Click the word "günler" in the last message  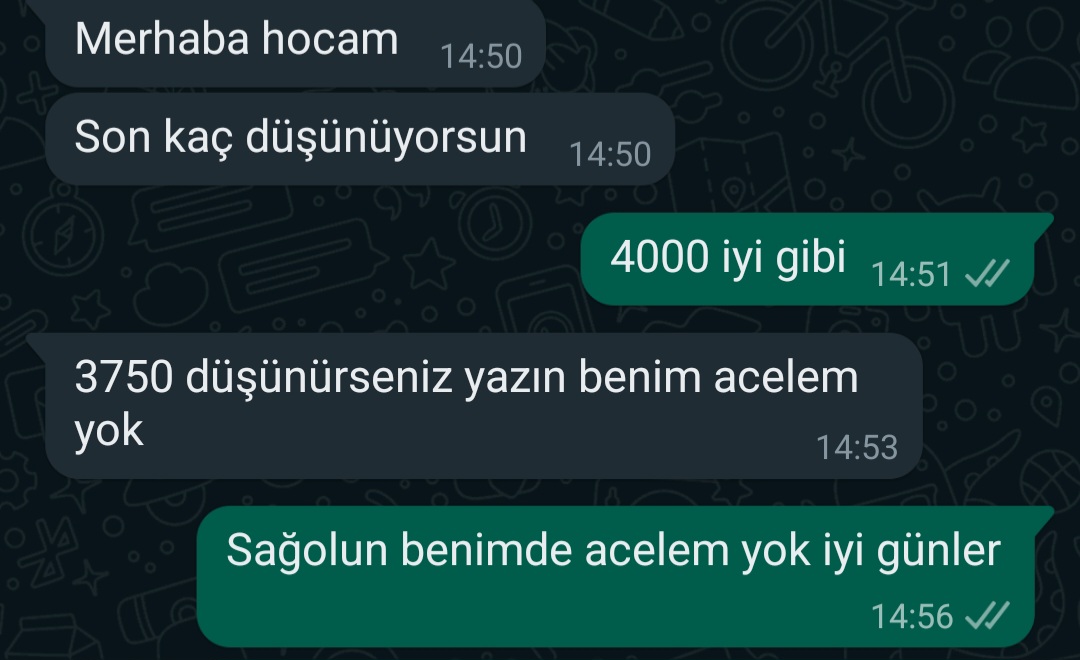938,551
